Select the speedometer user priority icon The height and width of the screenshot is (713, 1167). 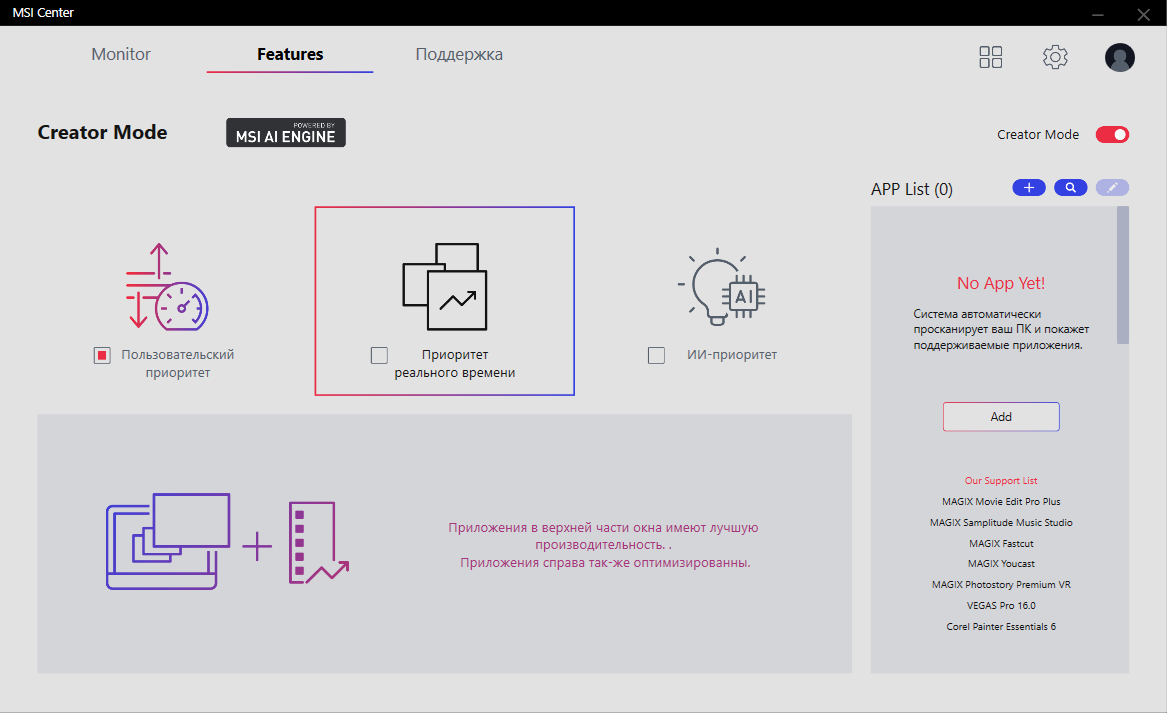[167, 287]
